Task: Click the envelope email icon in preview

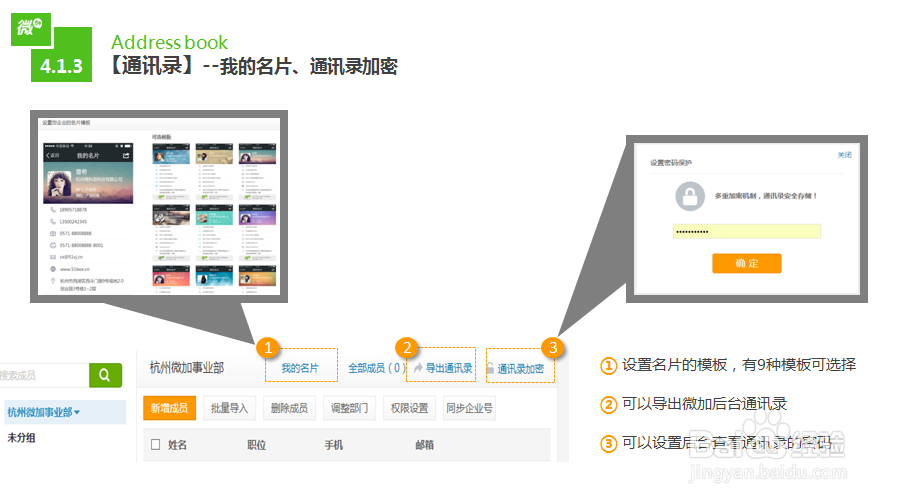Action: (53, 257)
